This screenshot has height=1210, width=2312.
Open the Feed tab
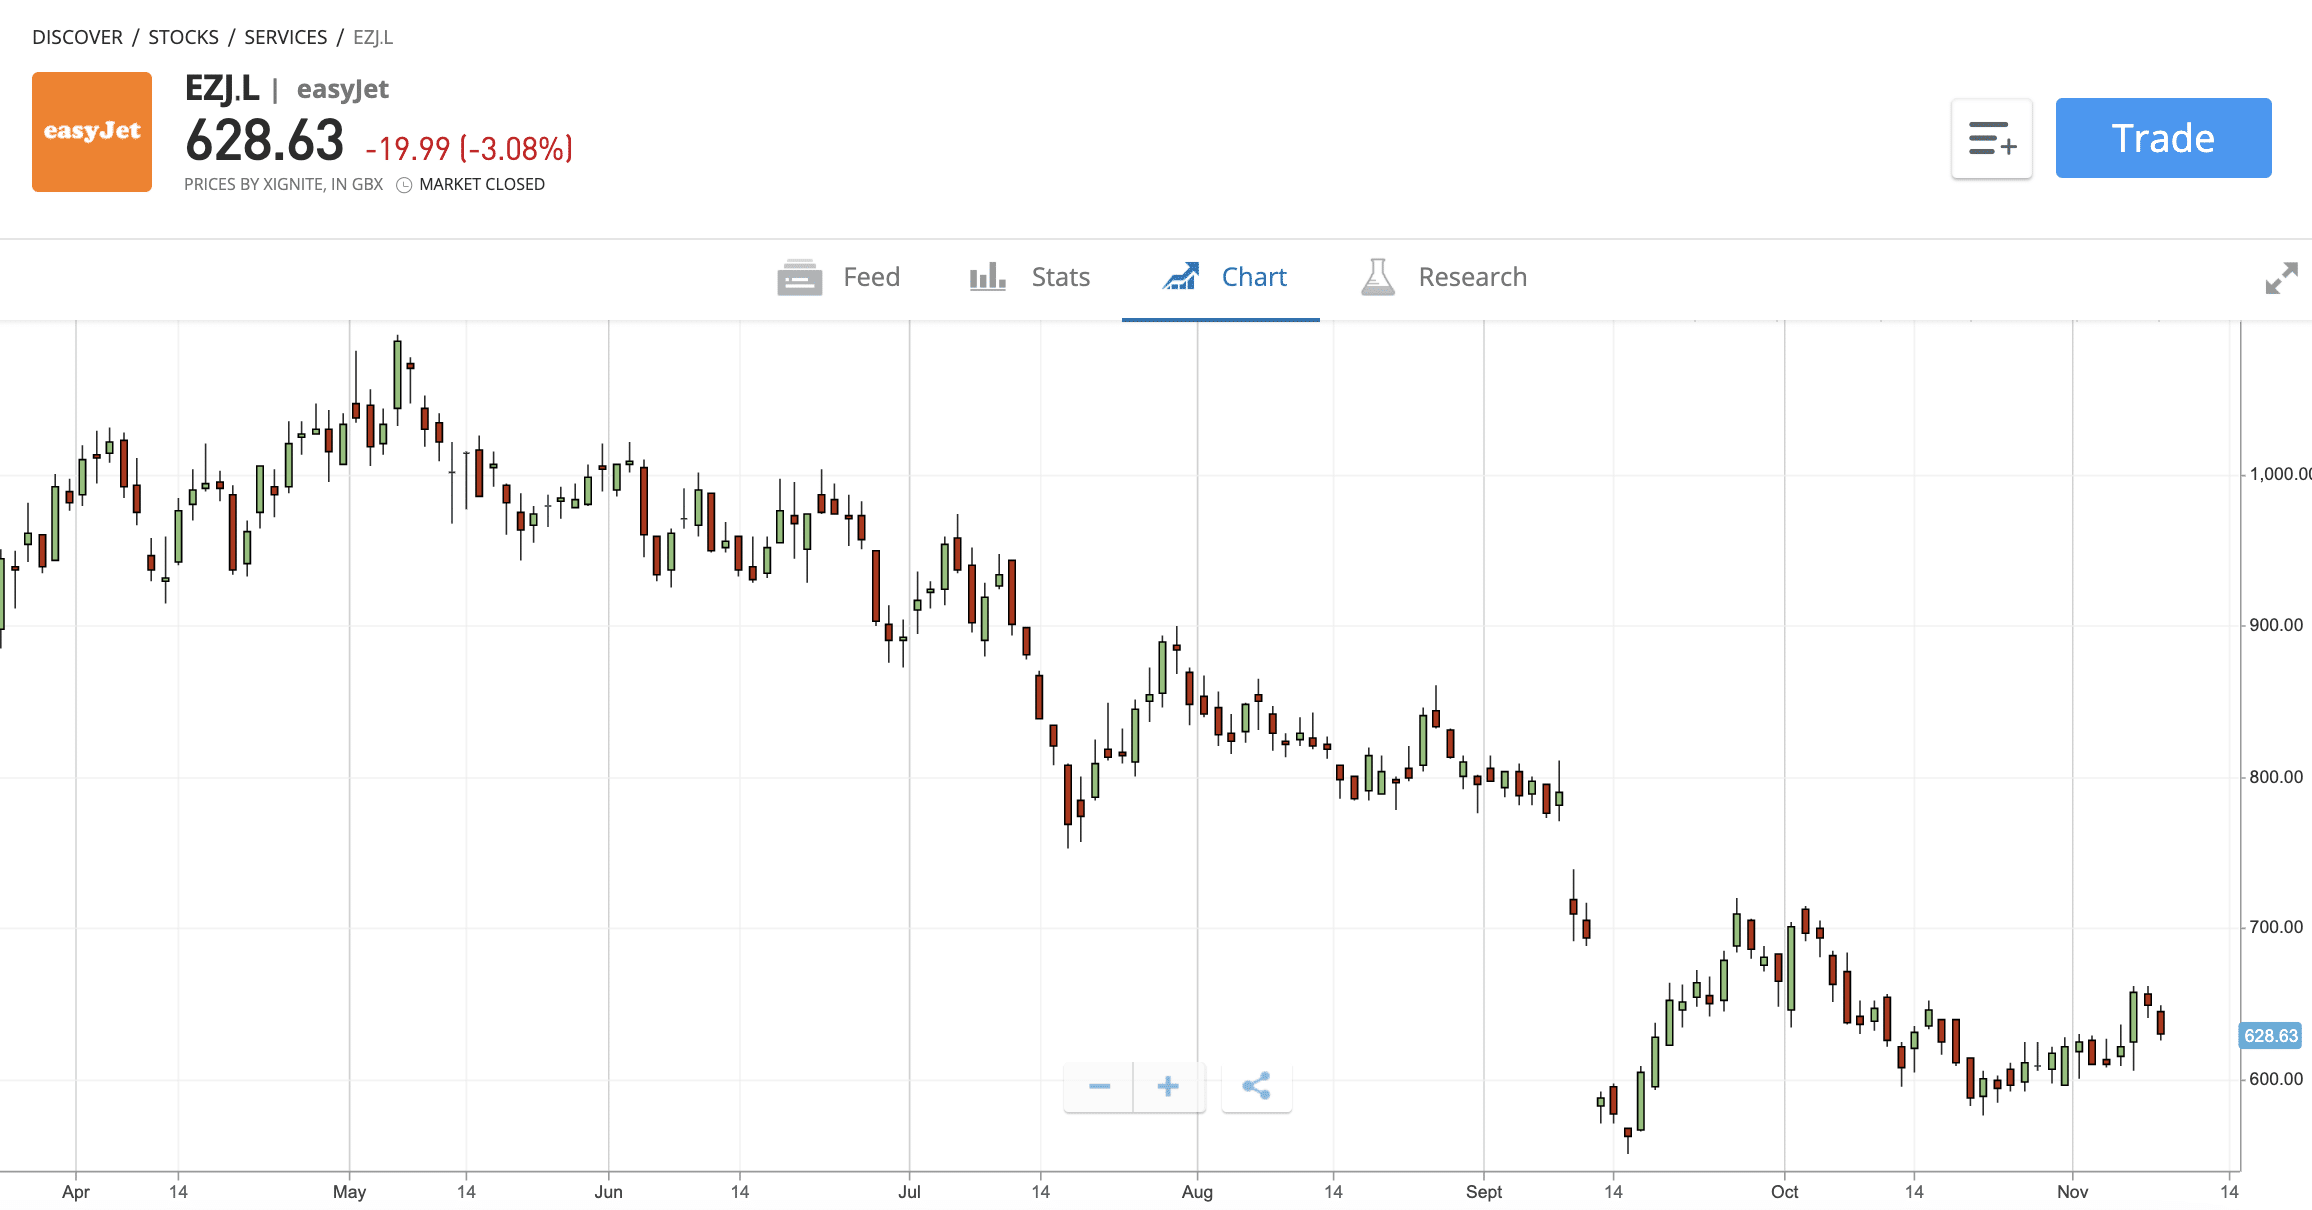[839, 277]
